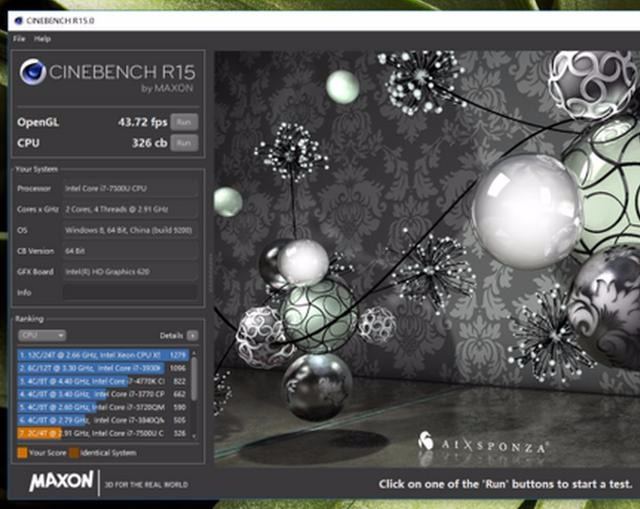Run the CPU benchmark

point(182,143)
